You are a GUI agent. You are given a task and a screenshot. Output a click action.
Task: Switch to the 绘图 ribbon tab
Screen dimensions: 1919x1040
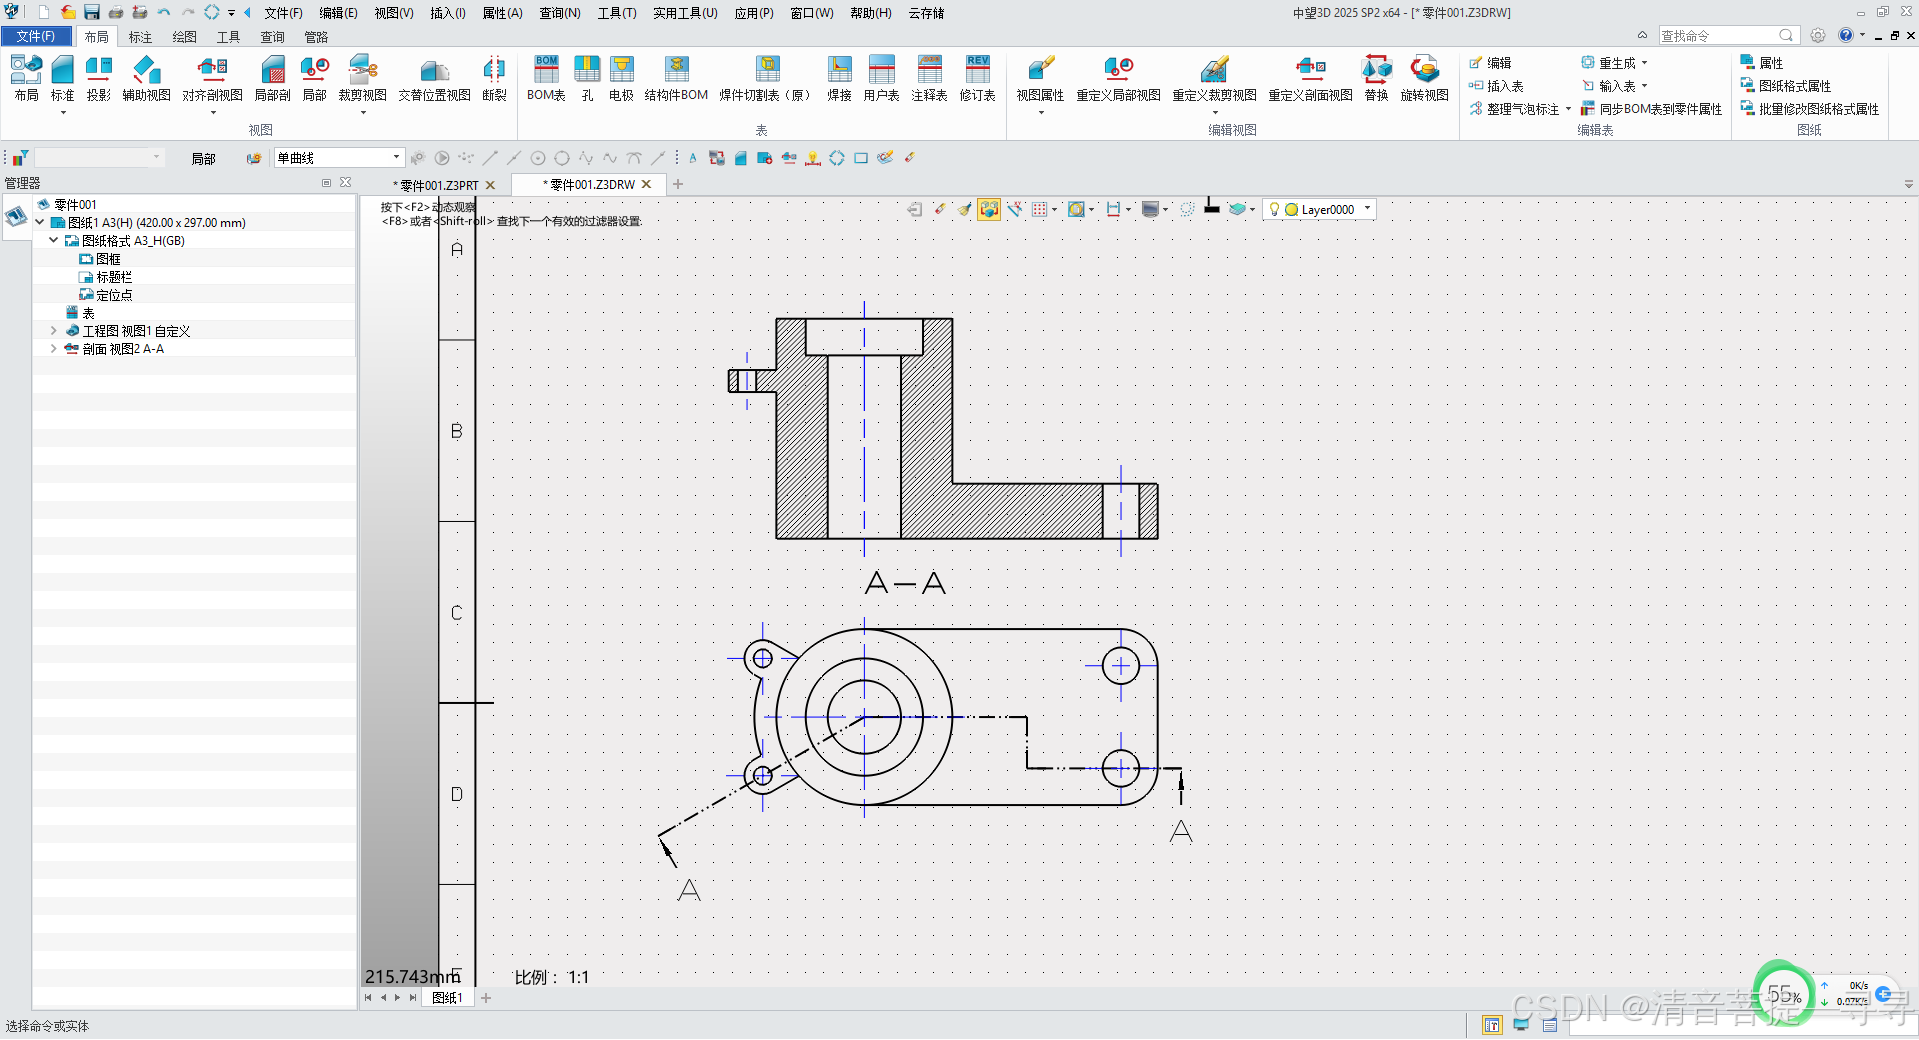pos(184,37)
